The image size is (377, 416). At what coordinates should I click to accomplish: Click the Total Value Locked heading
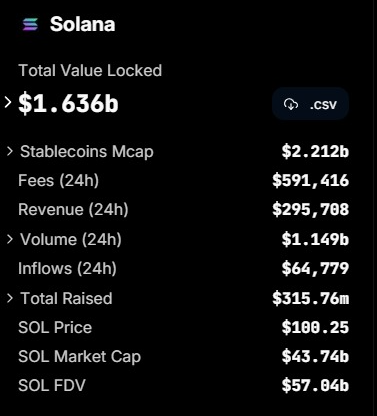click(90, 71)
